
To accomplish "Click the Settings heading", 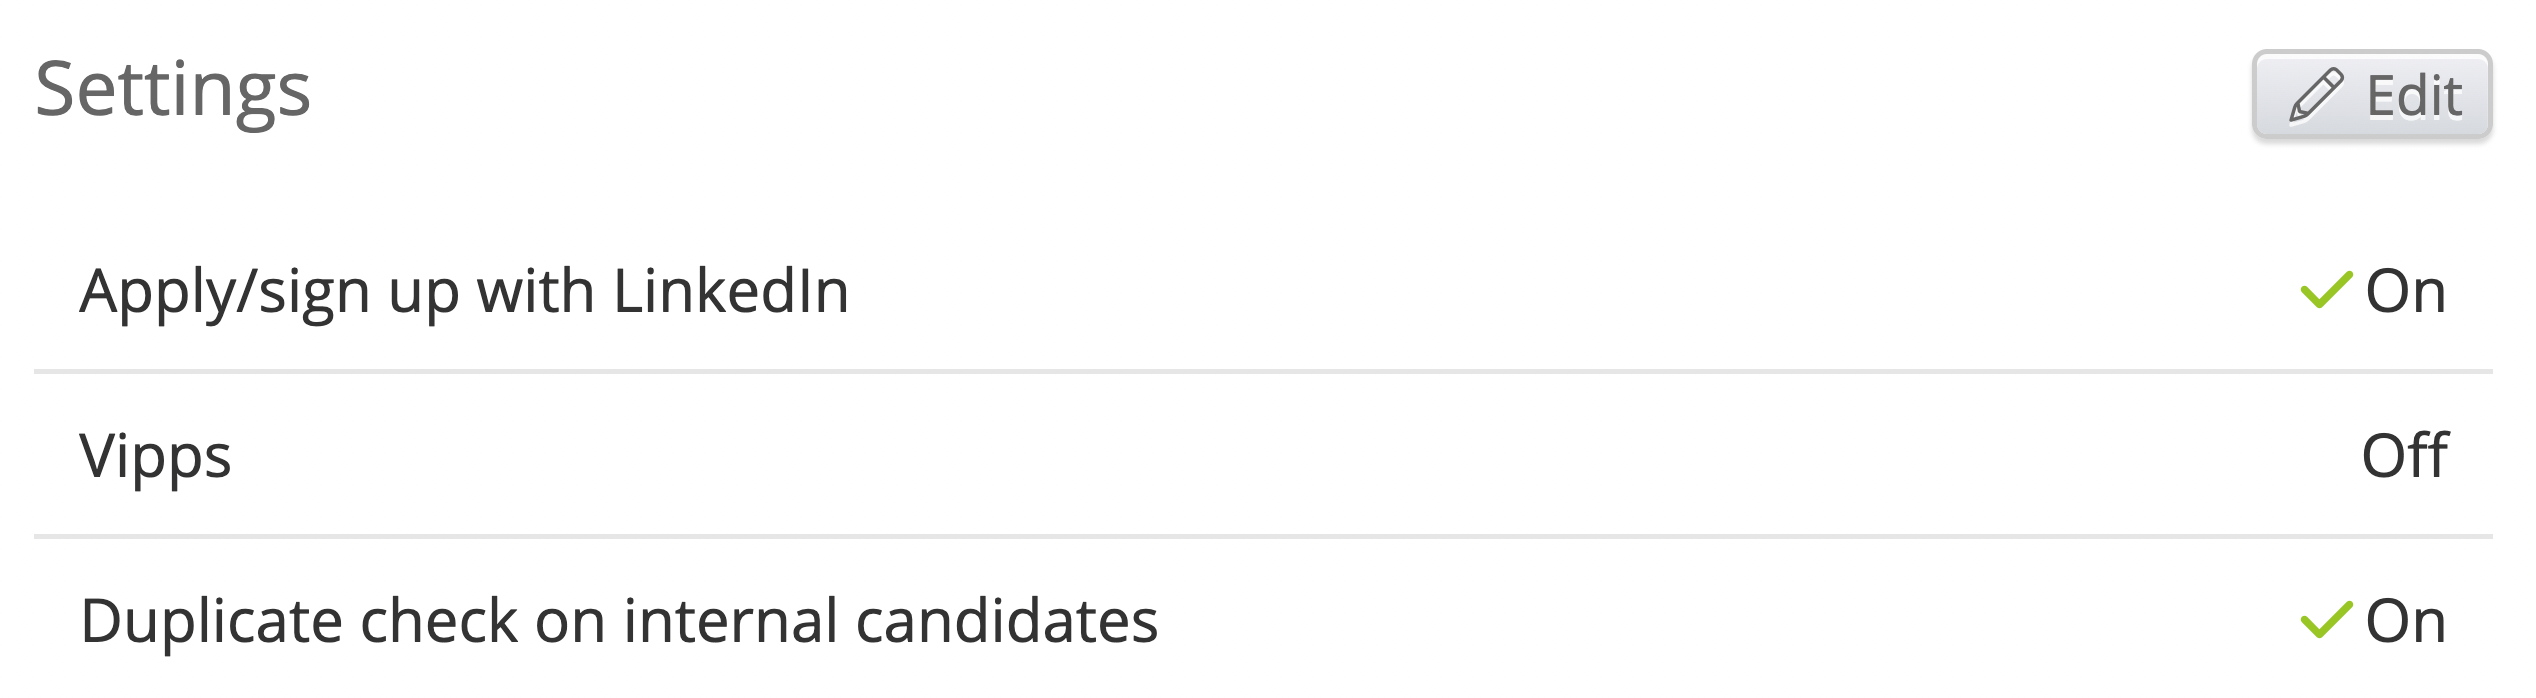I will (173, 91).
